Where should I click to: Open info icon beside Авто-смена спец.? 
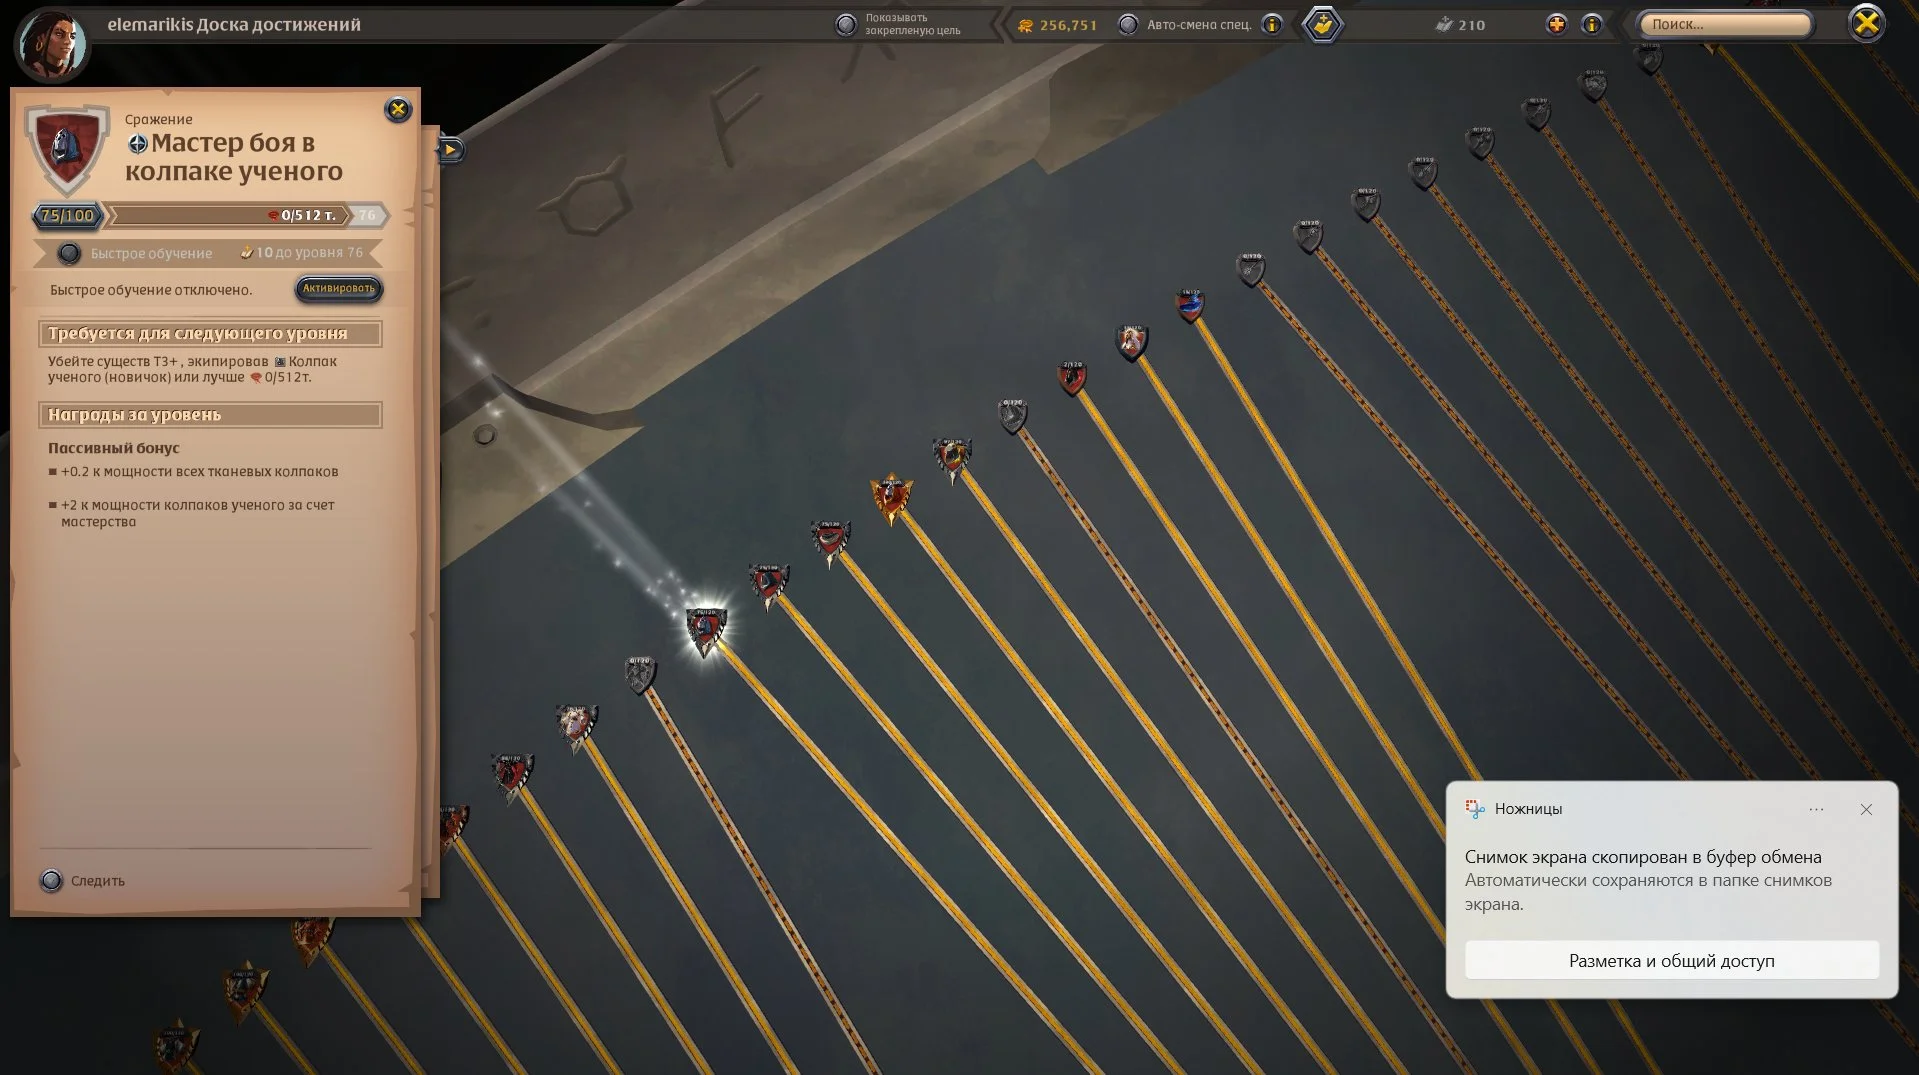coord(1272,25)
